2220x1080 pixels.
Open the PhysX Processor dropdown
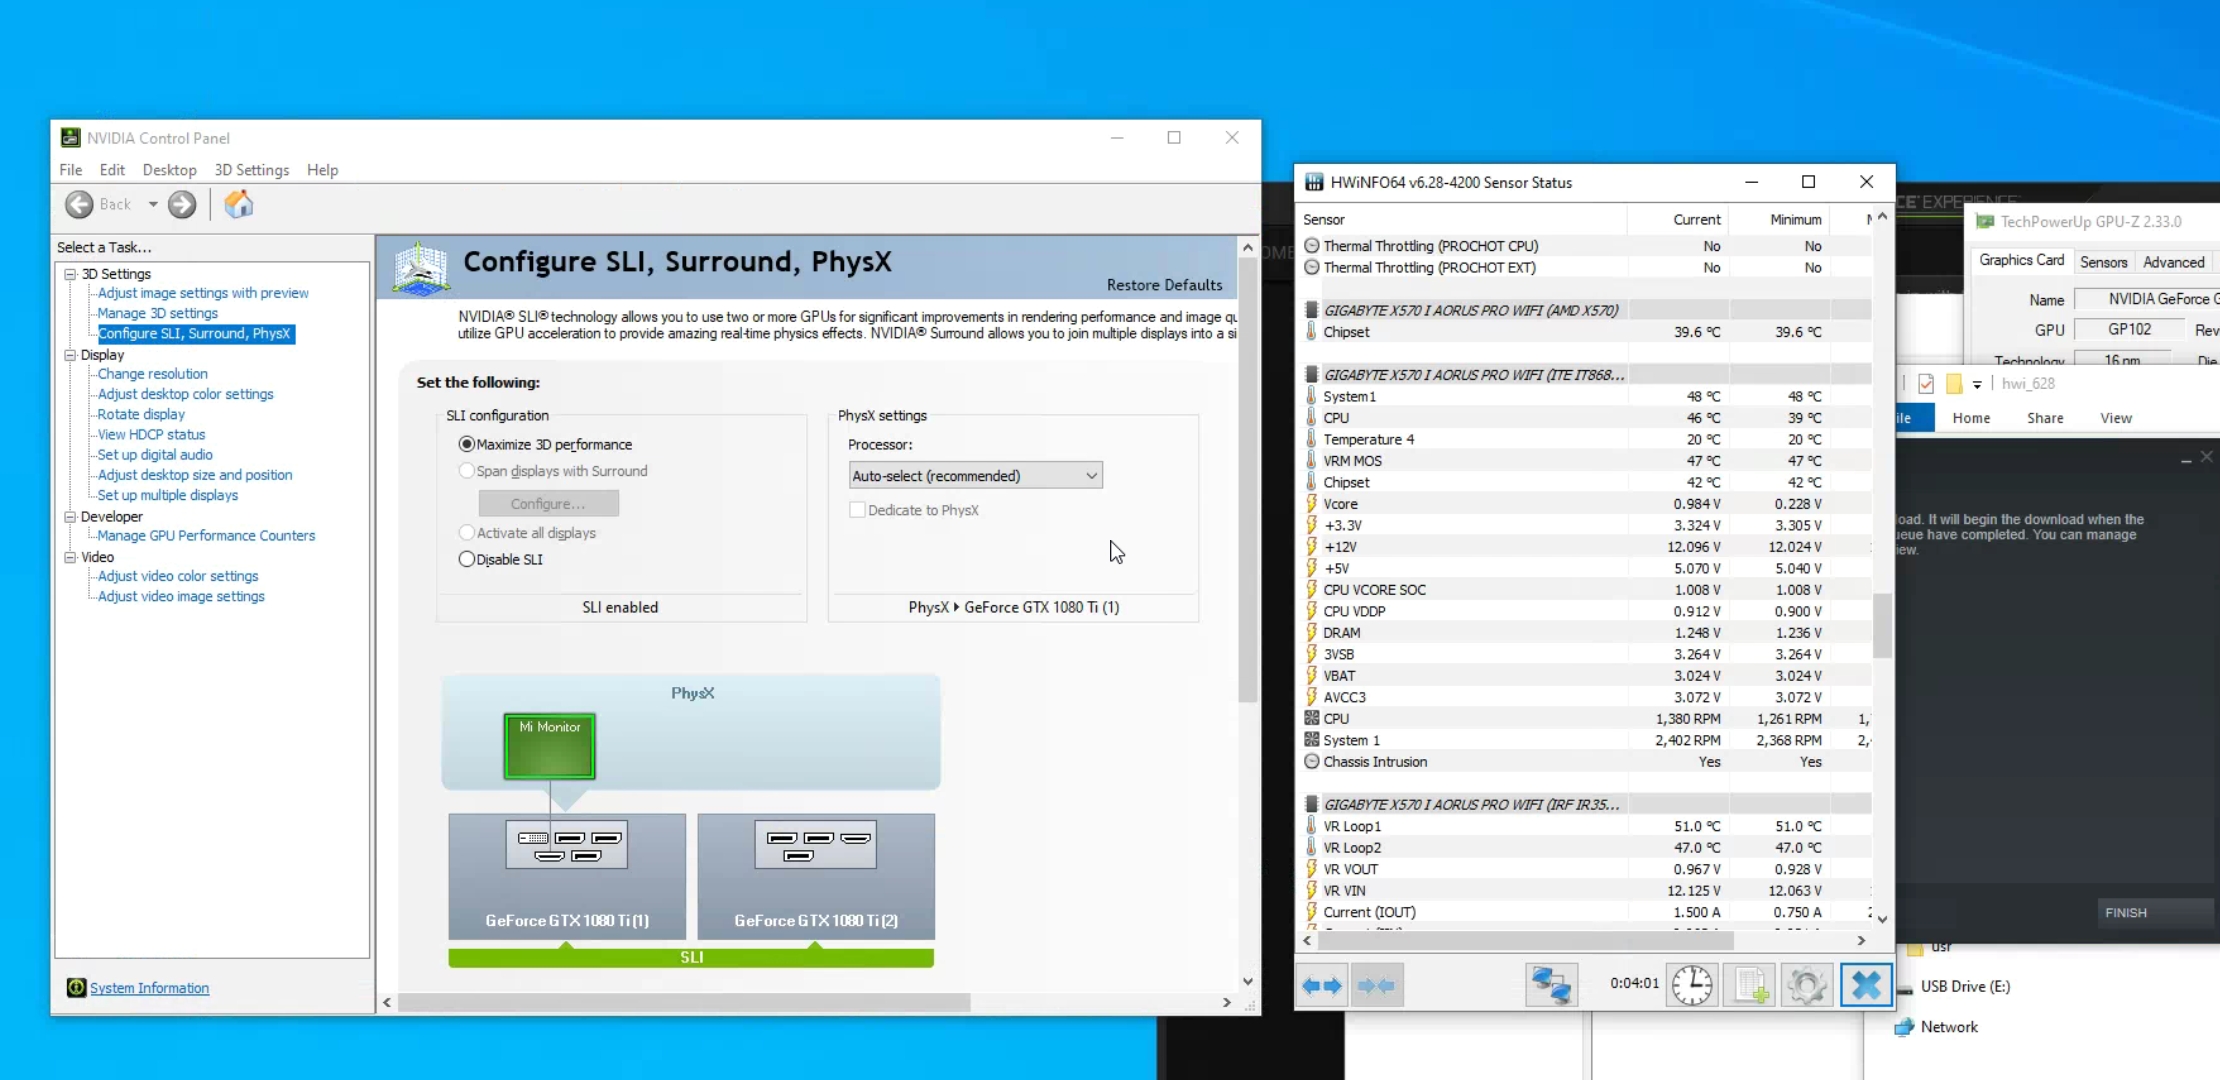pos(975,476)
